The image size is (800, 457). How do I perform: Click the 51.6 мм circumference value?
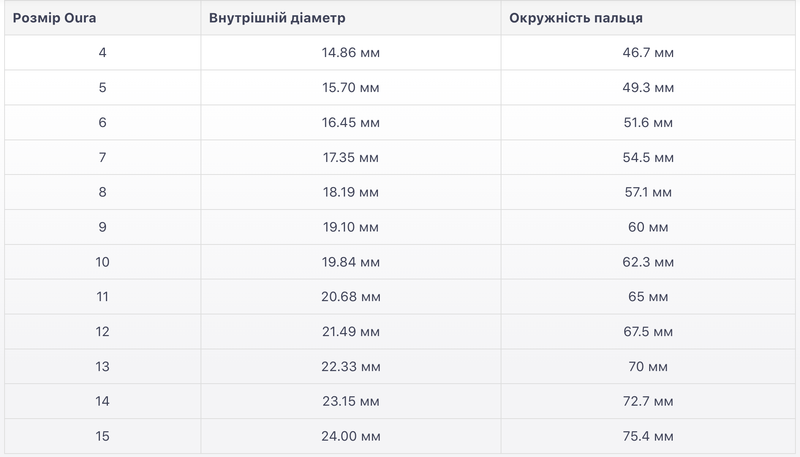648,122
